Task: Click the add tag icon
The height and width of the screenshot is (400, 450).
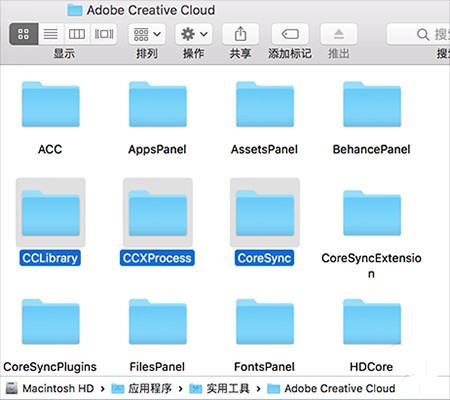Action: coord(290,34)
